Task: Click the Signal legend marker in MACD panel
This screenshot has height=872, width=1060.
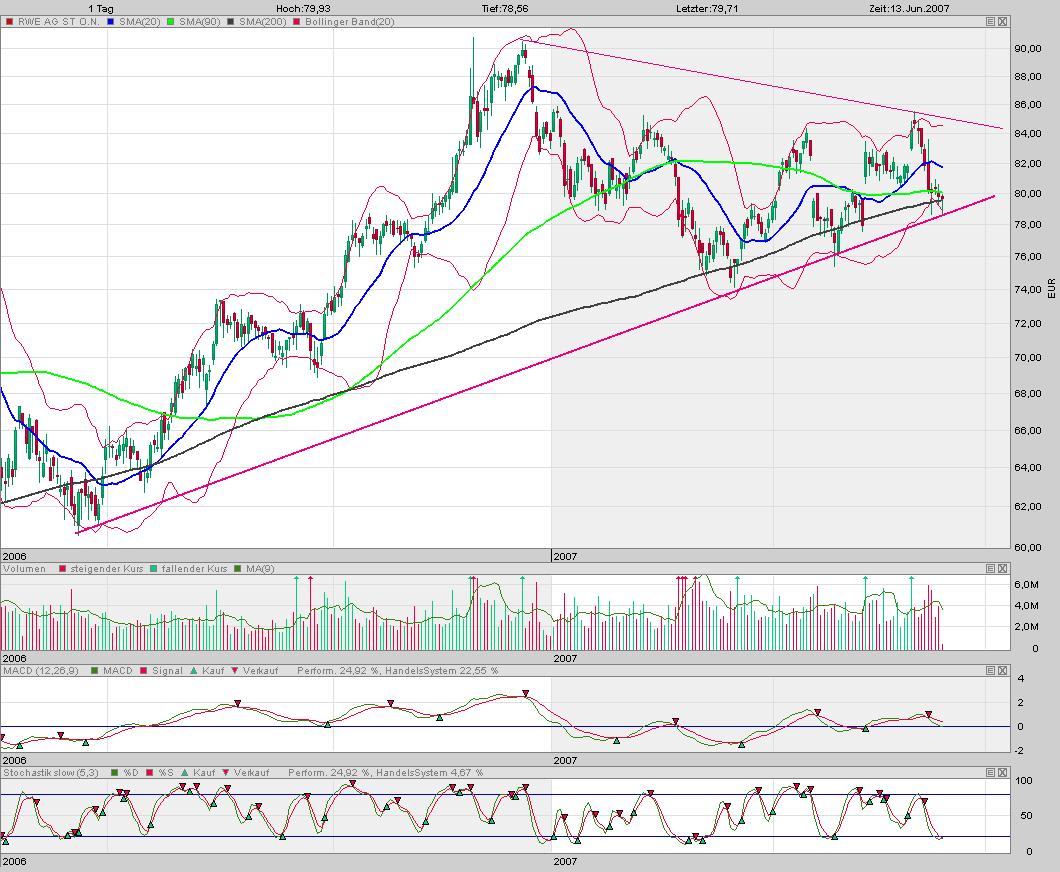Action: [x=142, y=670]
